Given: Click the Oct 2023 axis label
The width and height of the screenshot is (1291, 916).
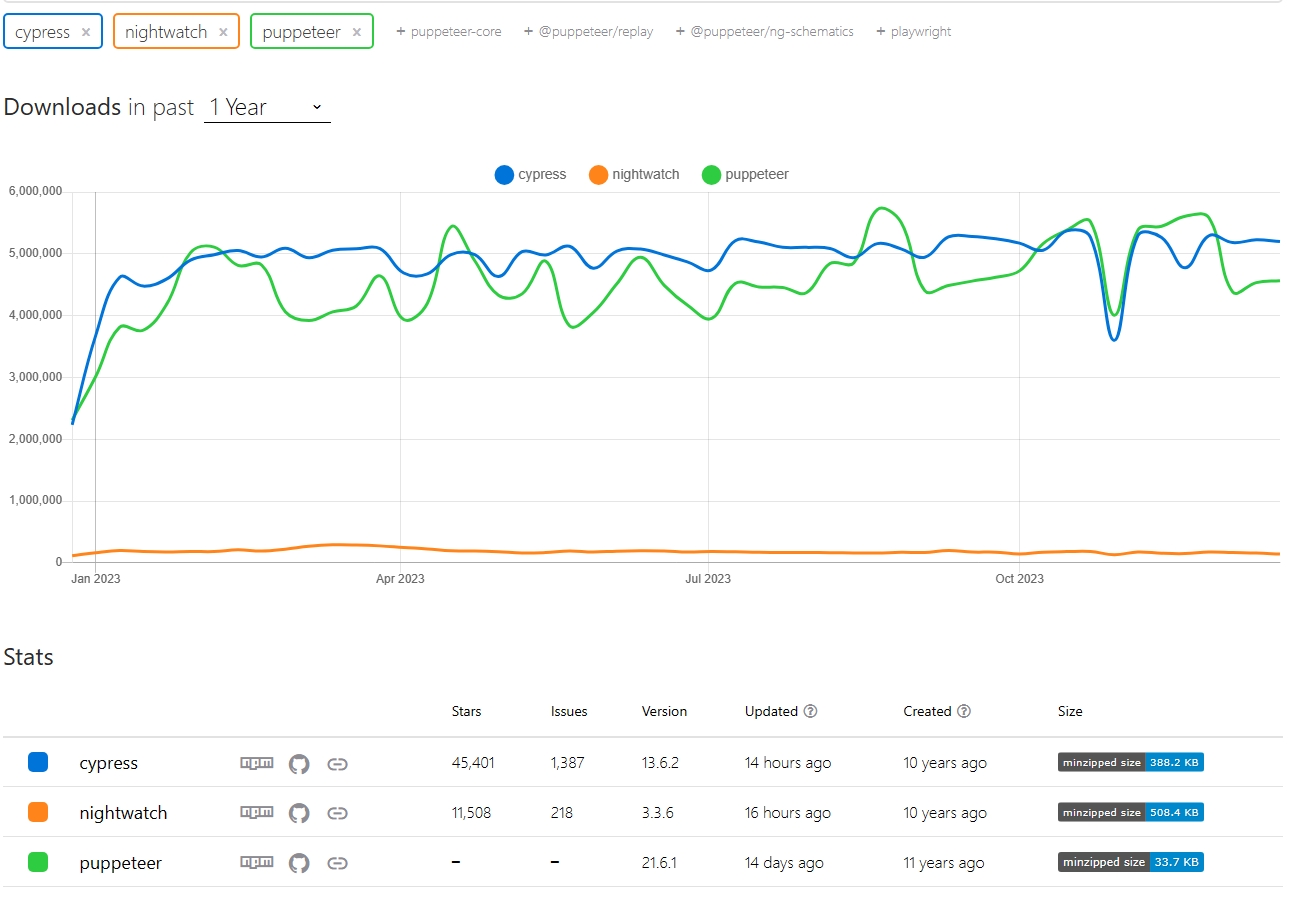Looking at the screenshot, I should (1020, 579).
